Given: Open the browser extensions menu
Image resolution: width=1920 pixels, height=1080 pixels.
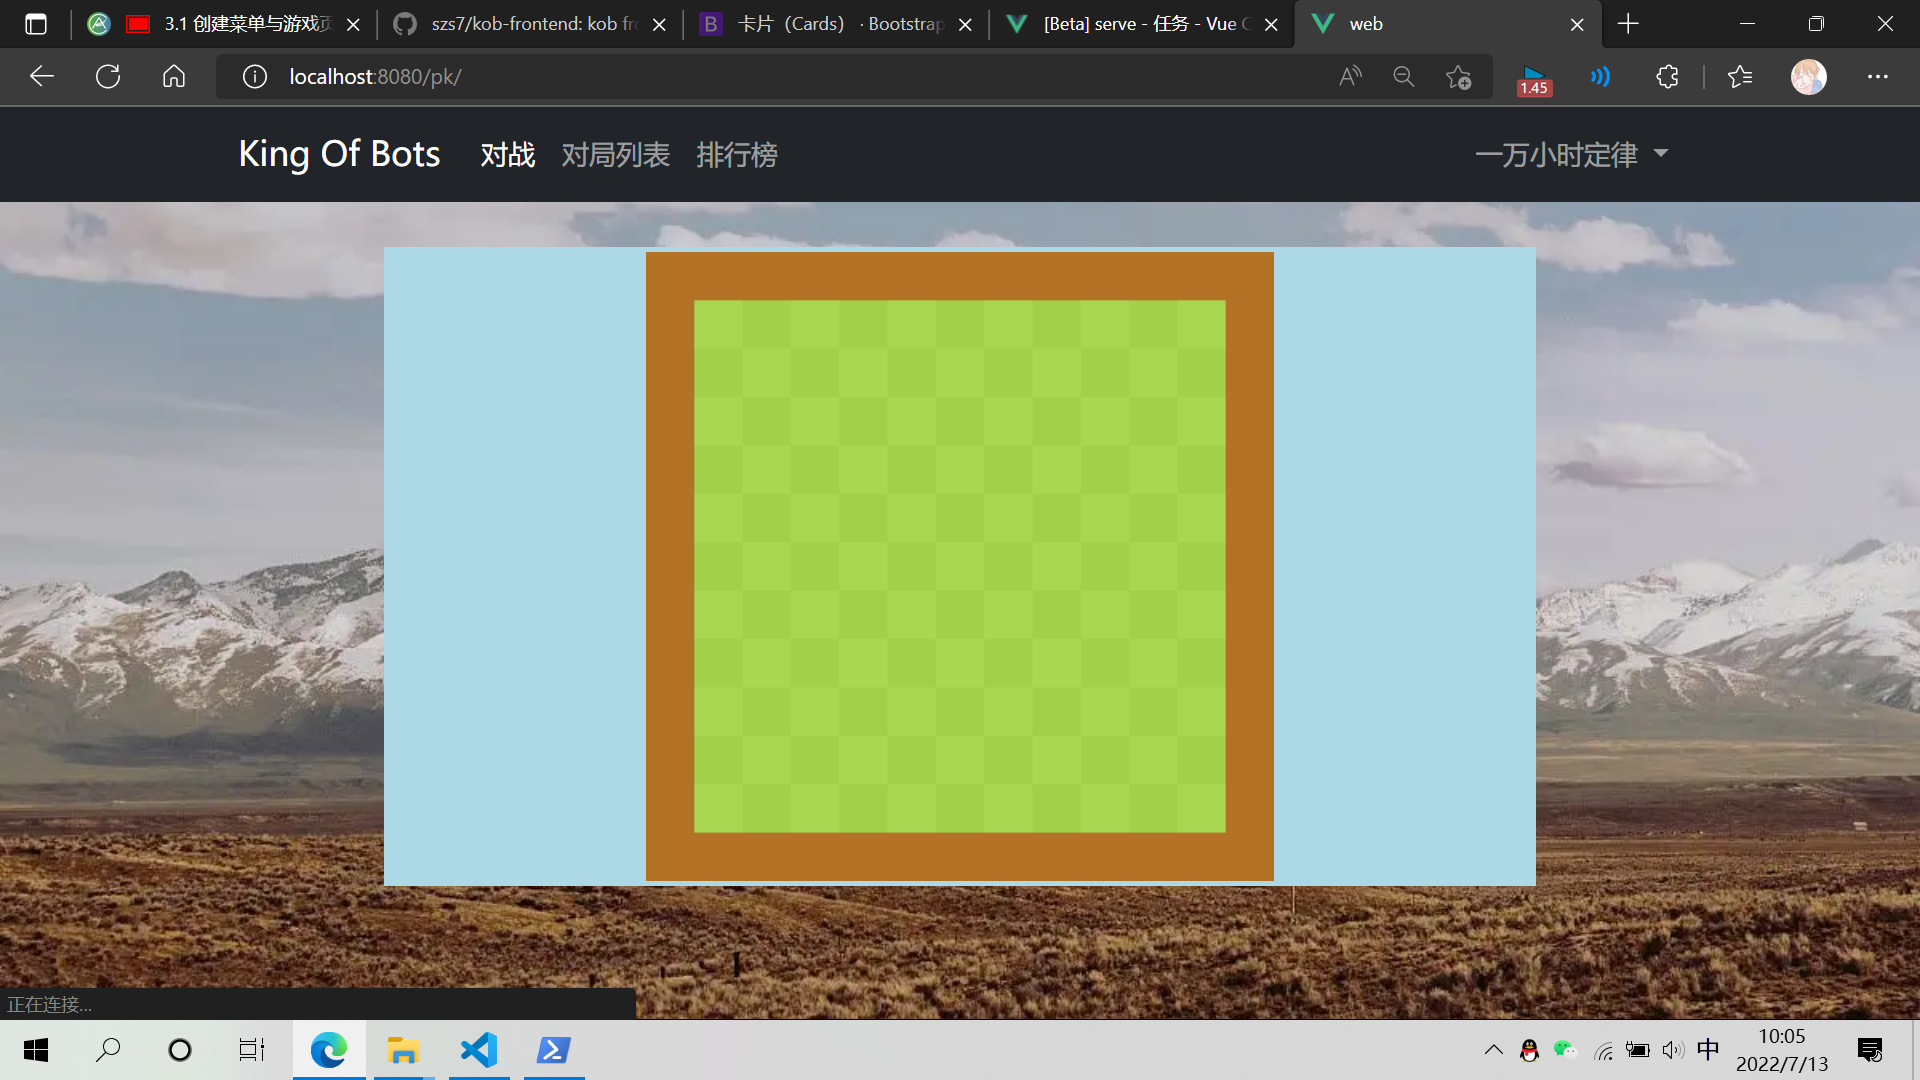Looking at the screenshot, I should [x=1667, y=76].
